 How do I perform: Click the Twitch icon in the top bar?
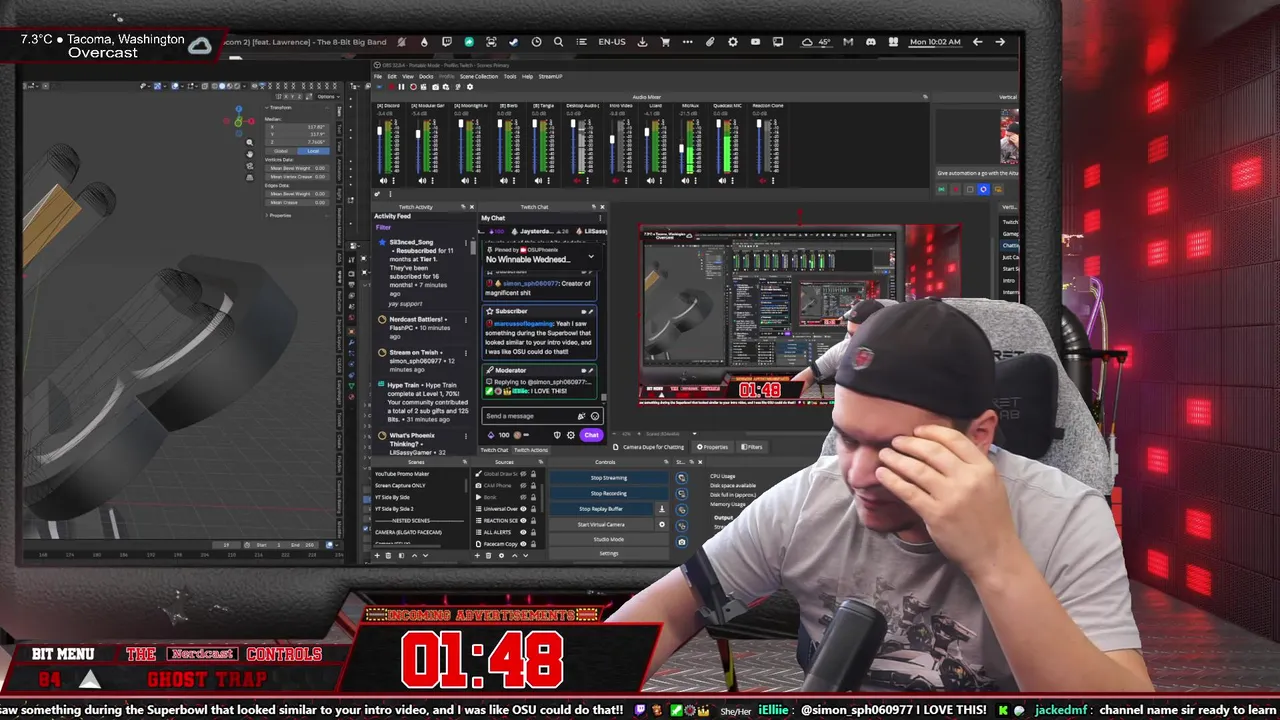[447, 42]
